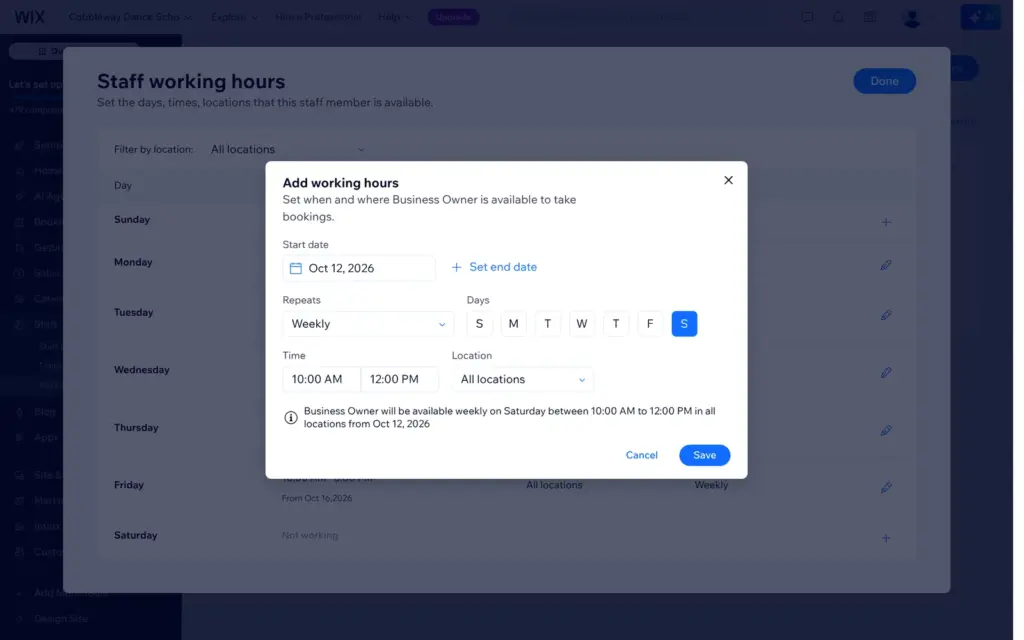The height and width of the screenshot is (640, 1024).
Task: Open Design Site in left sidebar
Action: pos(60,619)
